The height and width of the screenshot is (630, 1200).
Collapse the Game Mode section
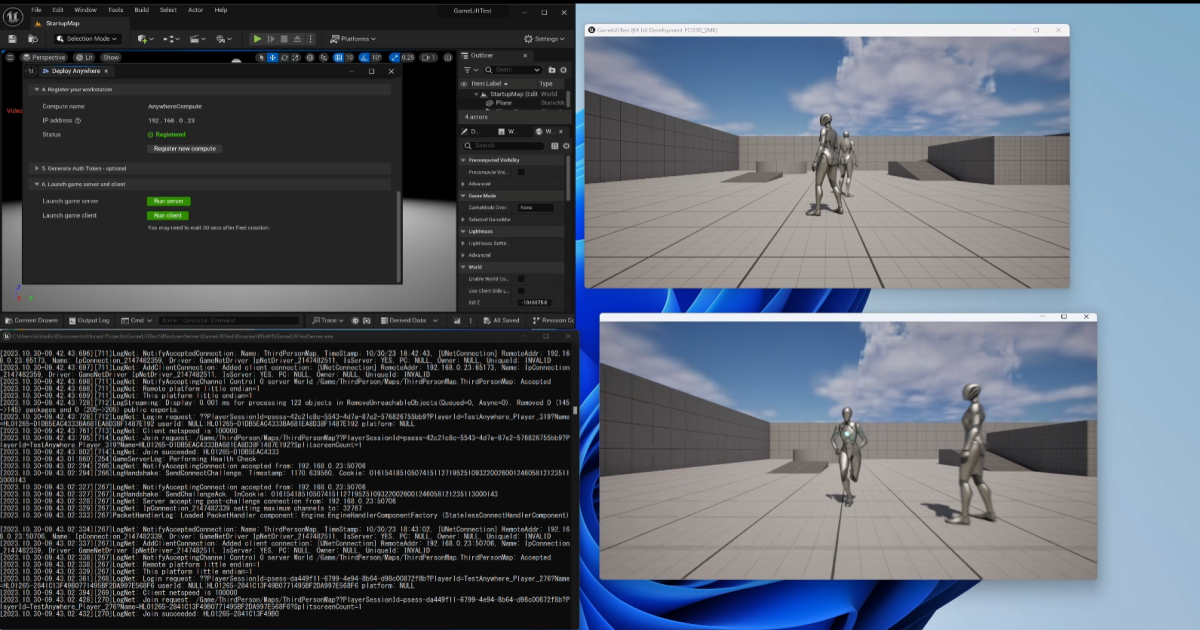464,196
